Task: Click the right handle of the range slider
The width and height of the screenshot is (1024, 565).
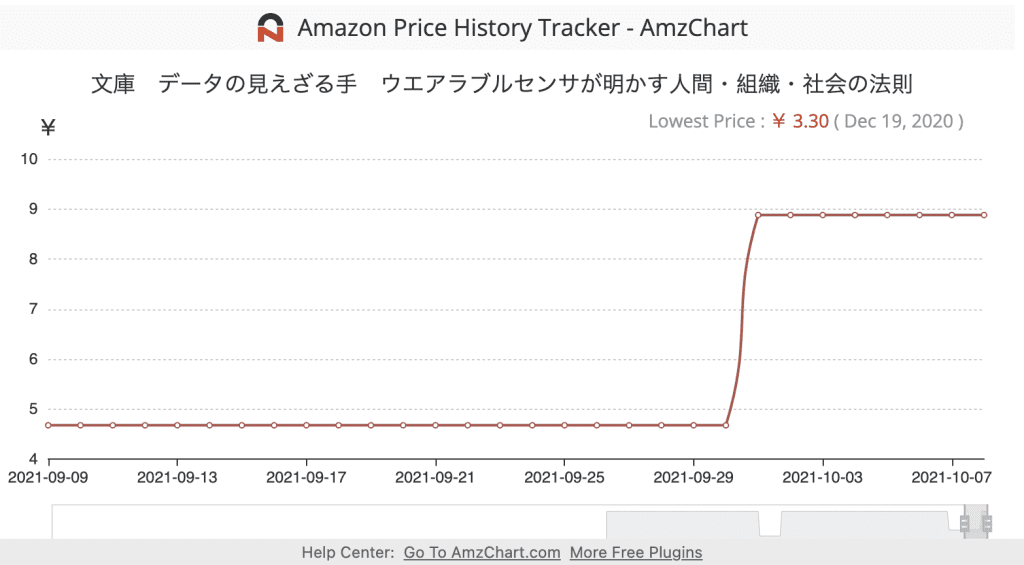Action: 986,523
